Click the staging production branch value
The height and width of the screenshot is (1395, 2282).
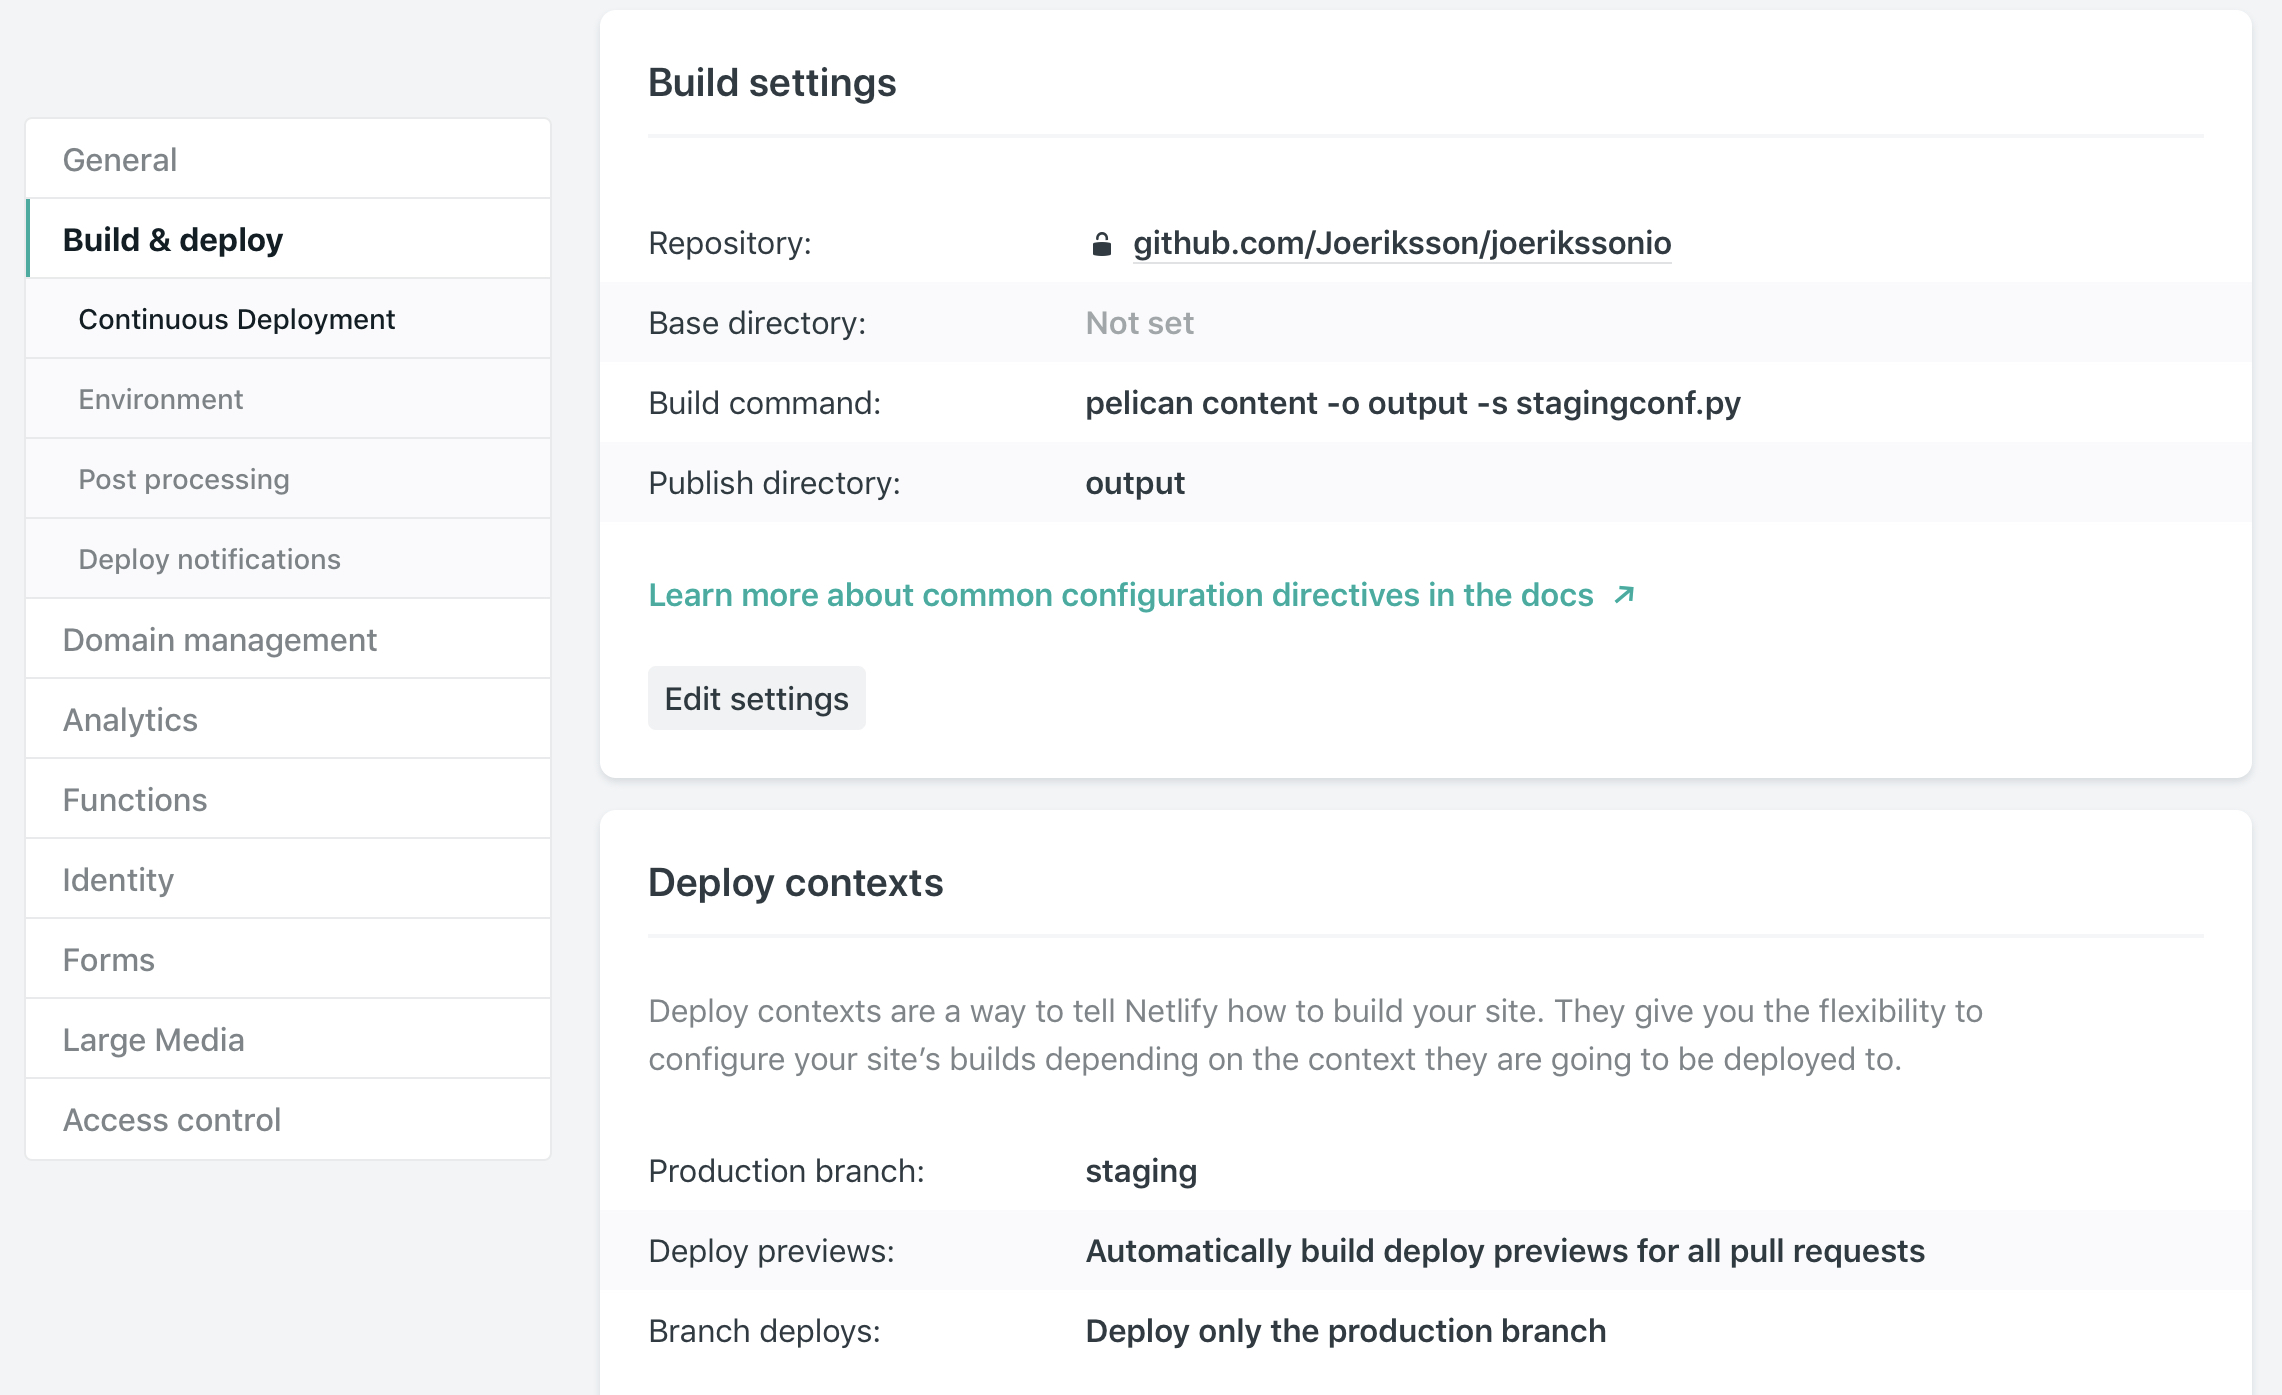point(1141,1170)
